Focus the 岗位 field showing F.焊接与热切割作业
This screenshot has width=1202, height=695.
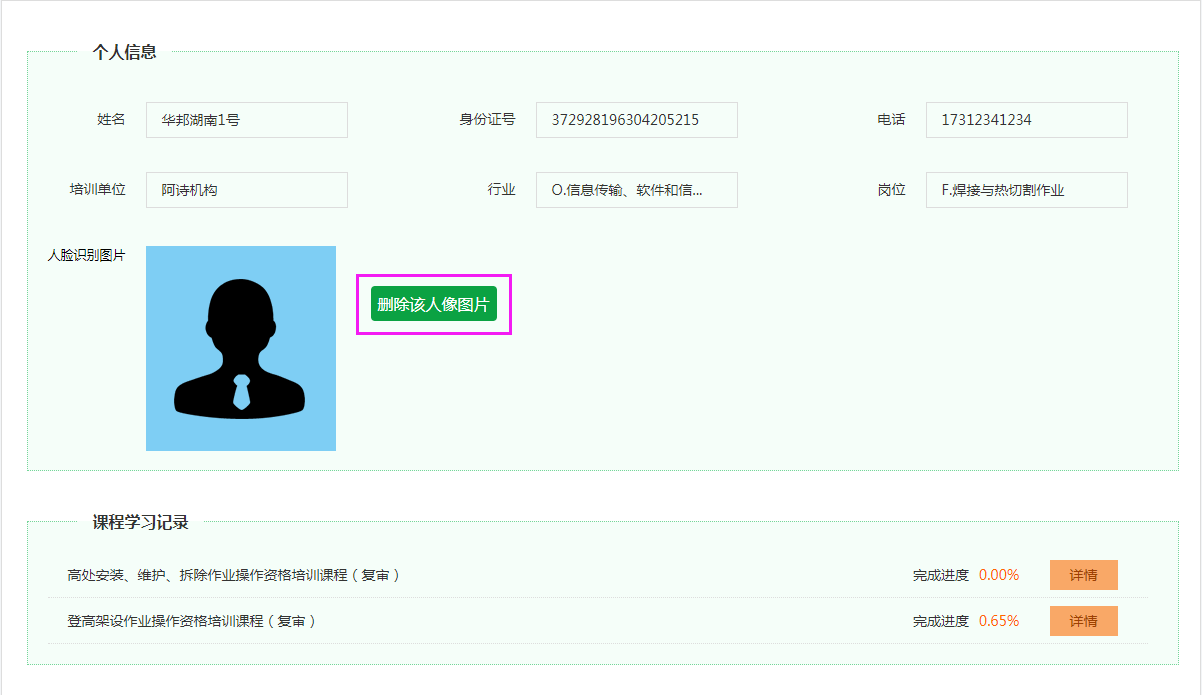tap(1027, 190)
